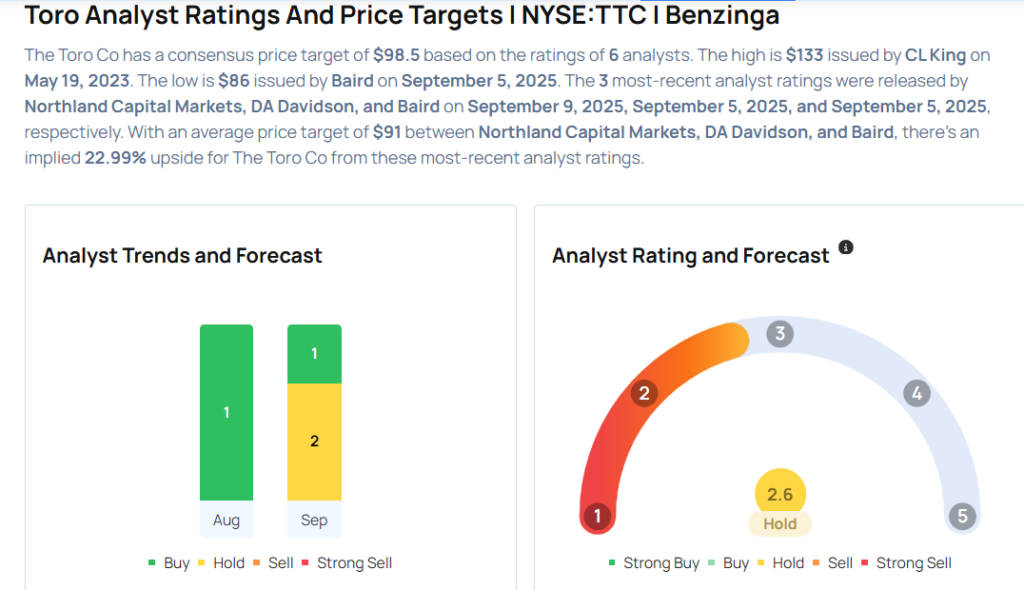Click the info icon beside Analyst Rating and Forecast
The height and width of the screenshot is (590, 1024).
point(846,247)
